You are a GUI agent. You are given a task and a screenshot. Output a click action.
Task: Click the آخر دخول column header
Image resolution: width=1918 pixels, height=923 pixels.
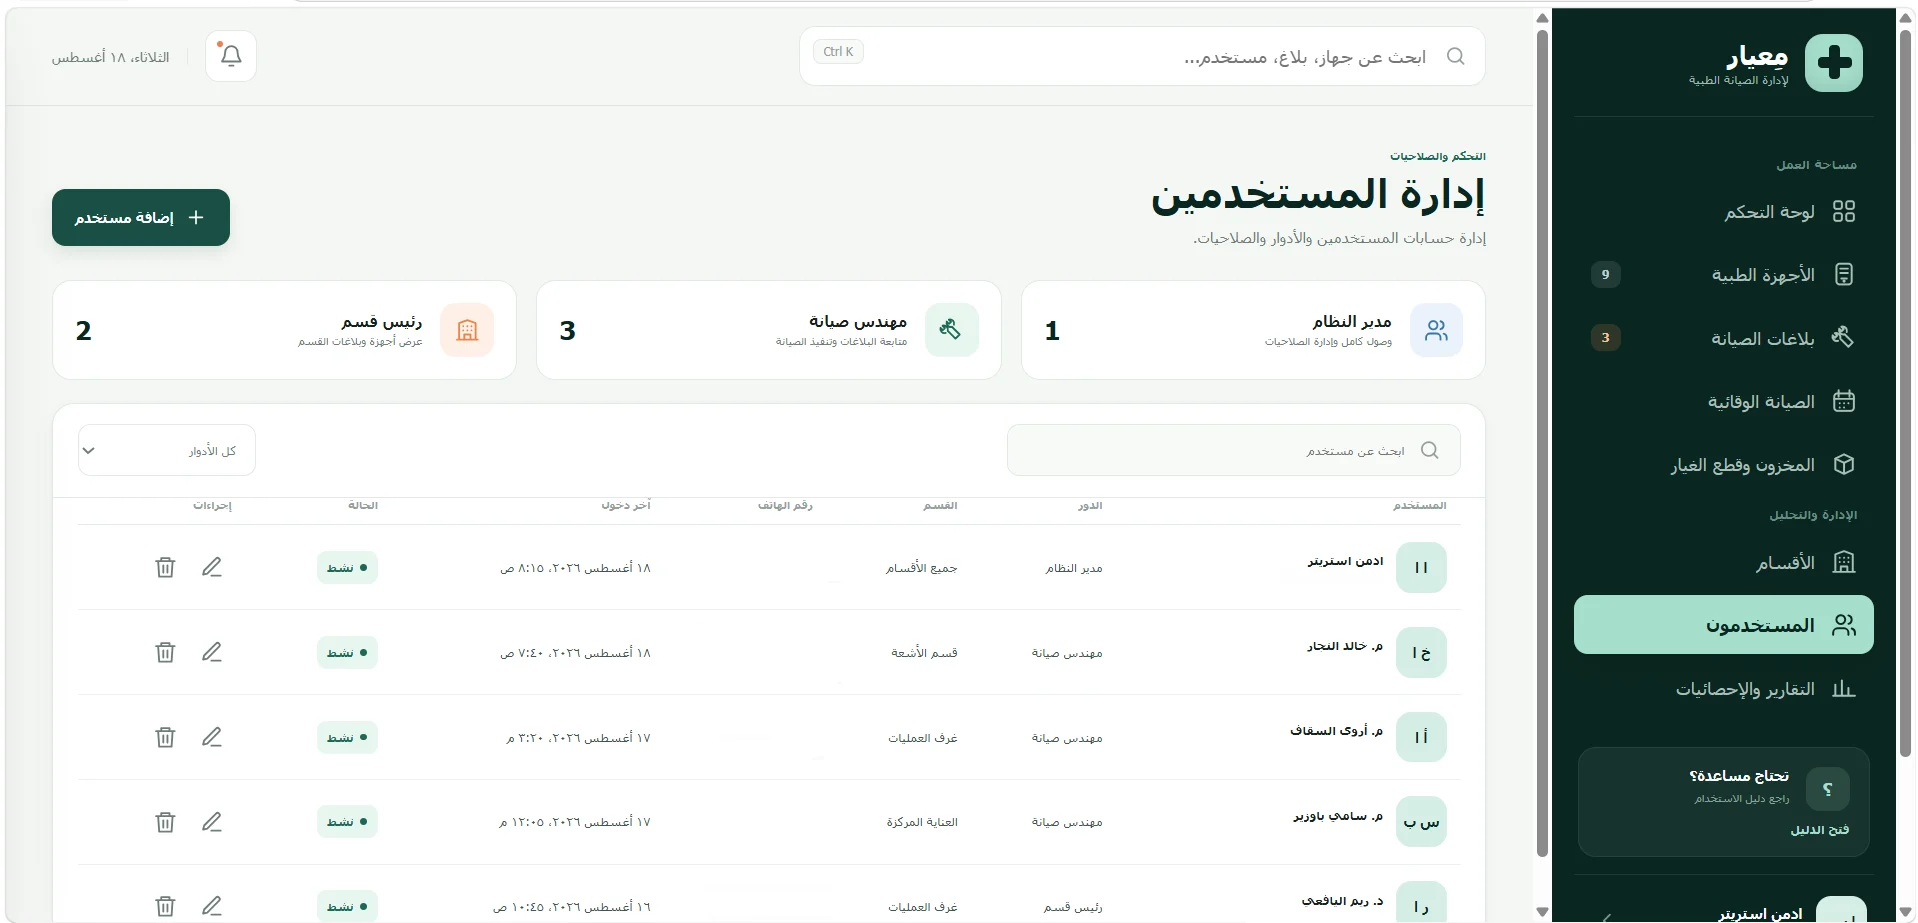coord(626,506)
